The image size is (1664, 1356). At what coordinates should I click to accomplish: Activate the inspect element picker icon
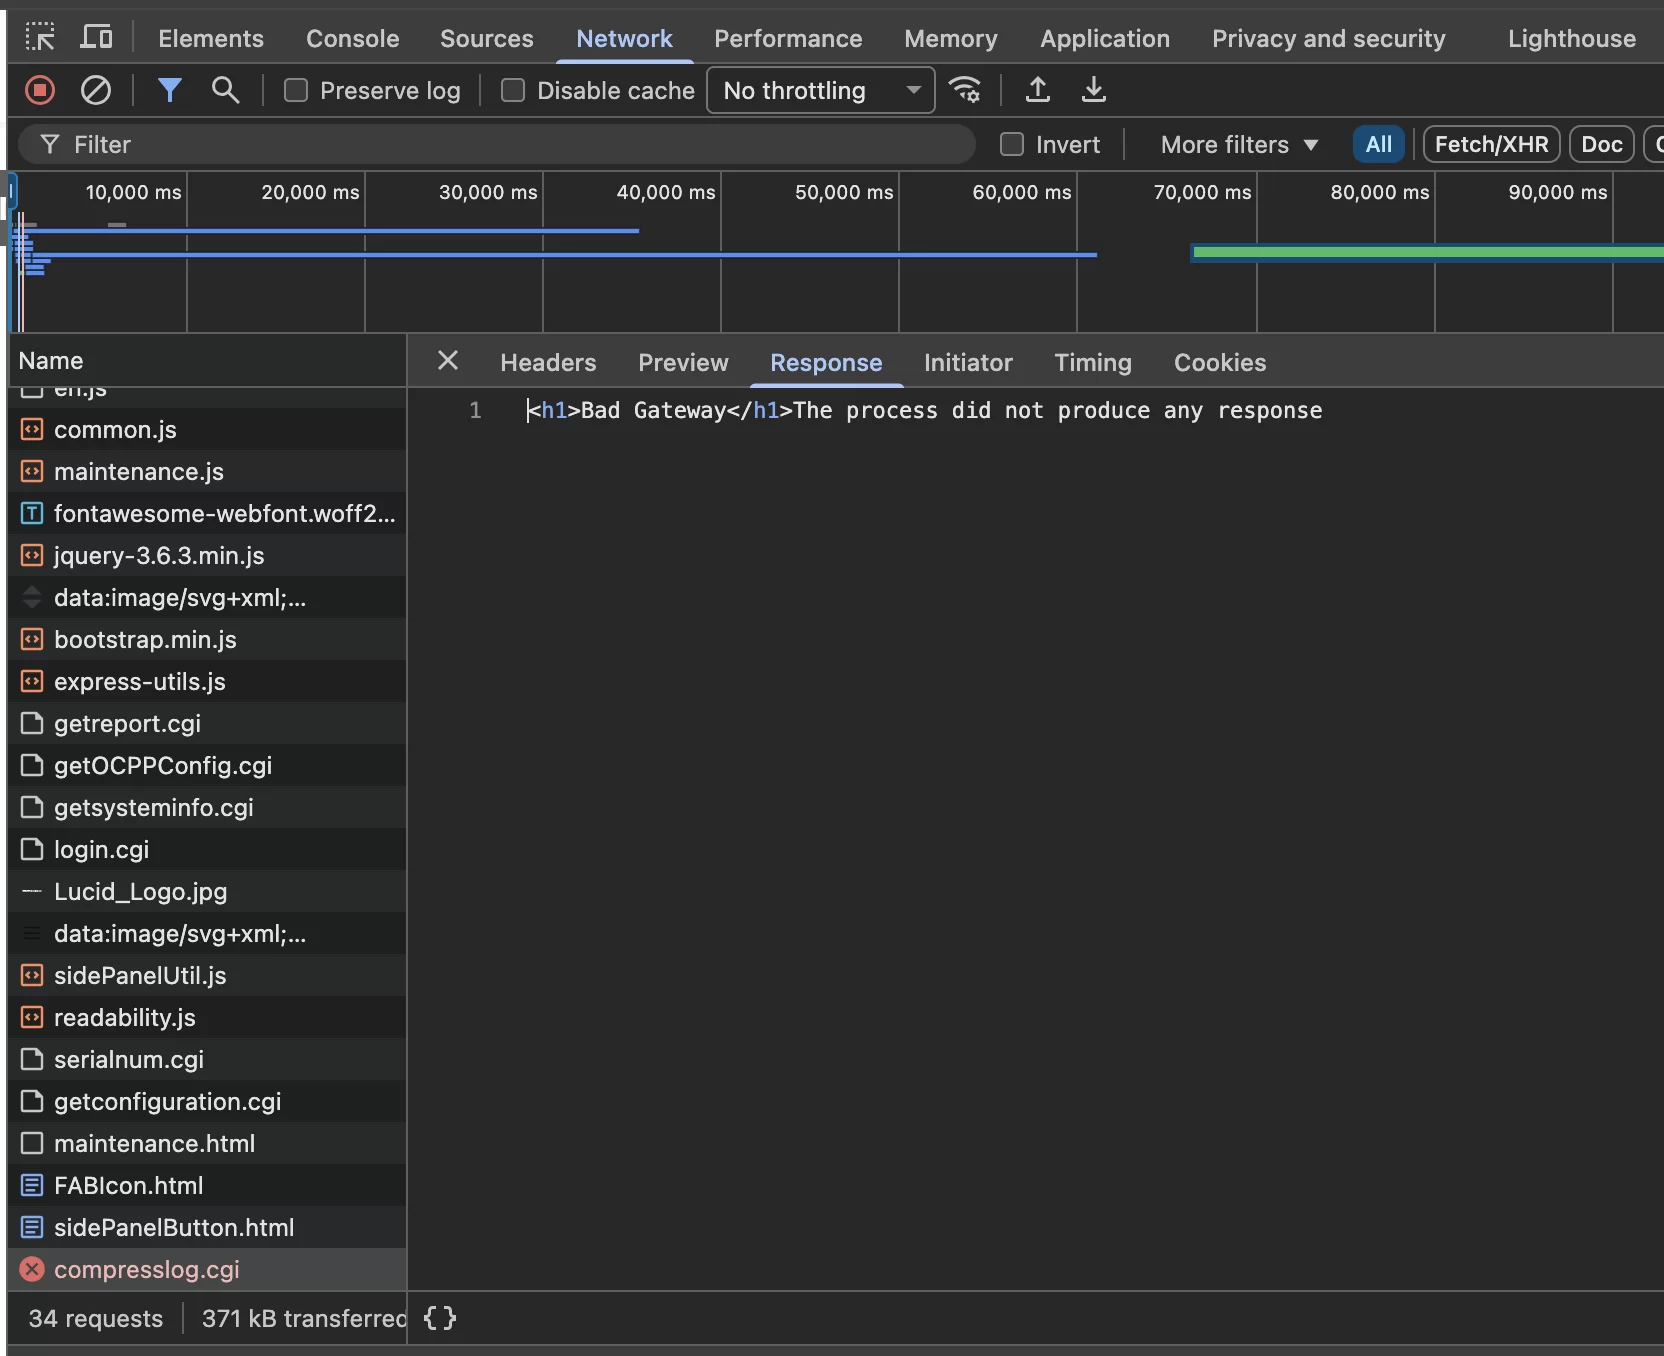40,37
